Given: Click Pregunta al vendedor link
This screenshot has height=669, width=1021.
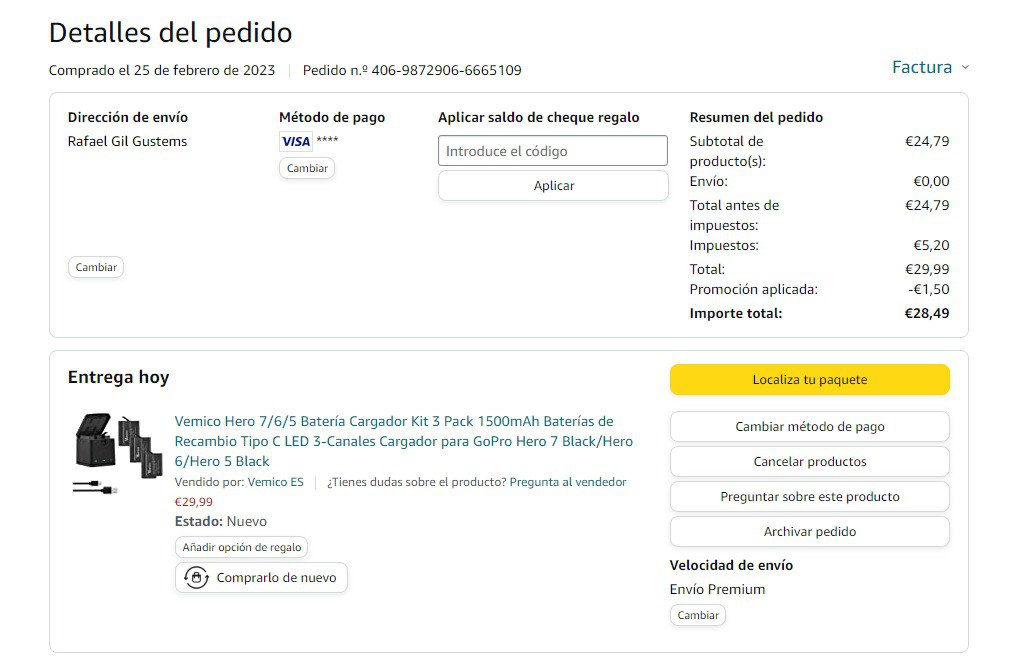Looking at the screenshot, I should tap(568, 482).
